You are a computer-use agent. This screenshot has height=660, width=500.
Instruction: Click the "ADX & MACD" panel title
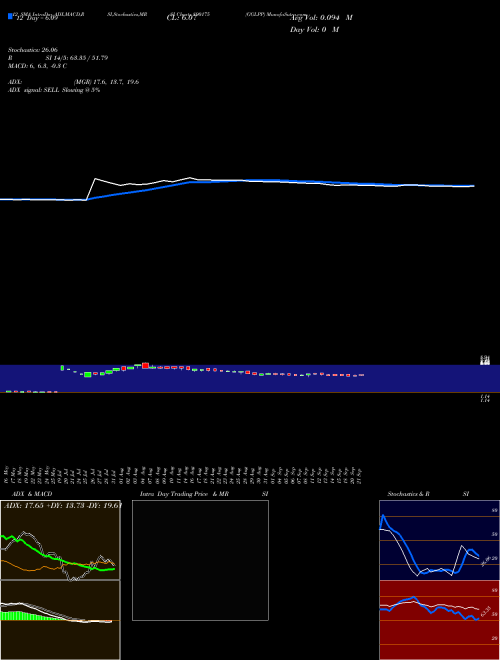click(32, 494)
